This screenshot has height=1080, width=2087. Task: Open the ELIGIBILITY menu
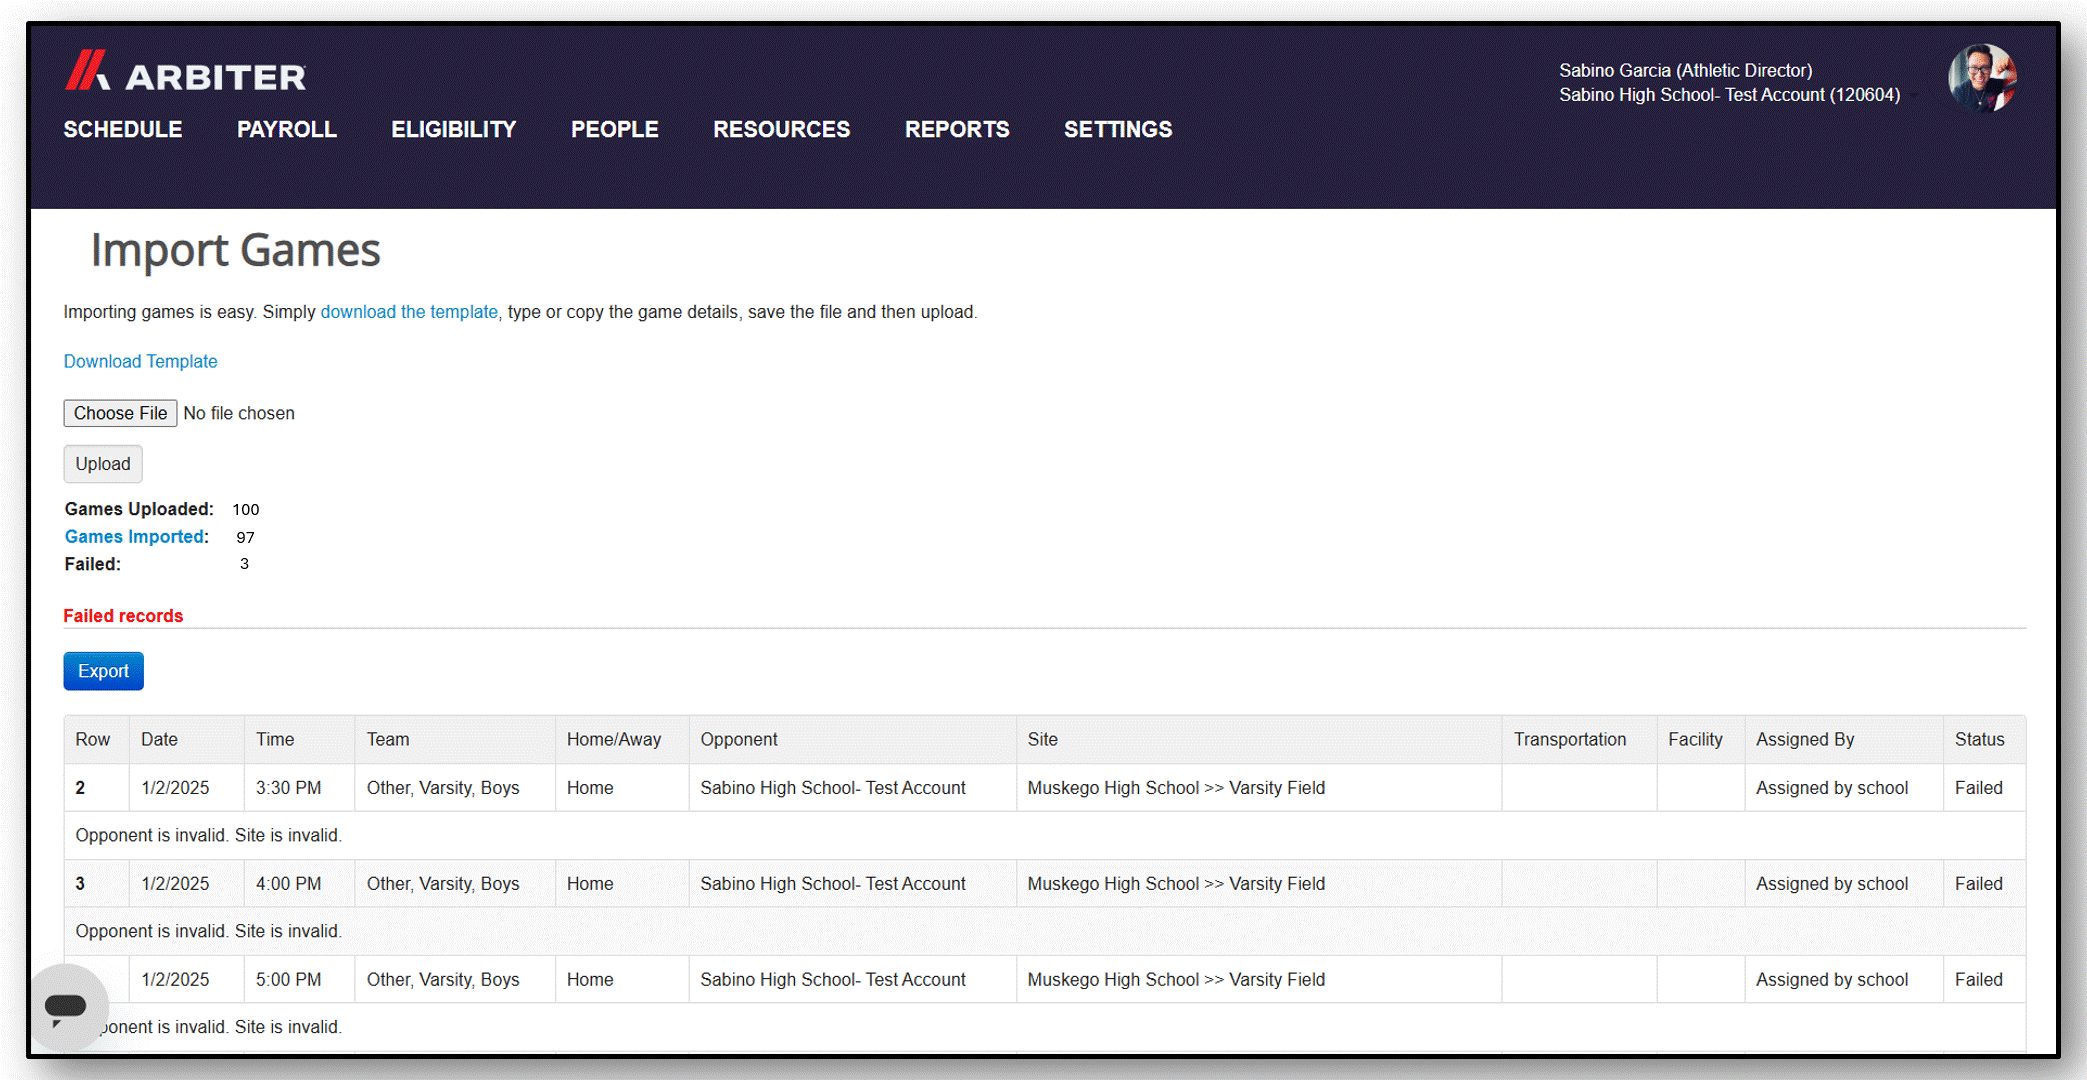(x=454, y=129)
